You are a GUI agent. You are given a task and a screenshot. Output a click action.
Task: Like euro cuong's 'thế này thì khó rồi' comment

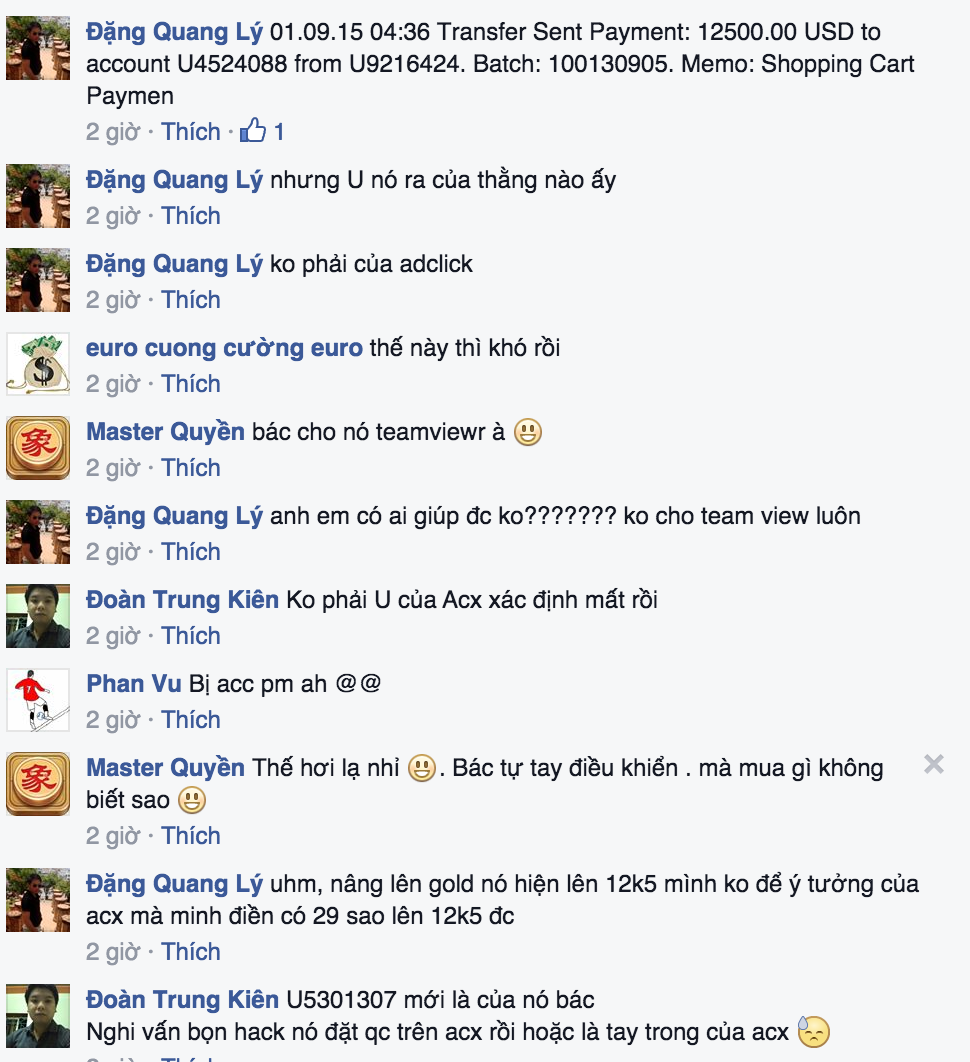[191, 383]
